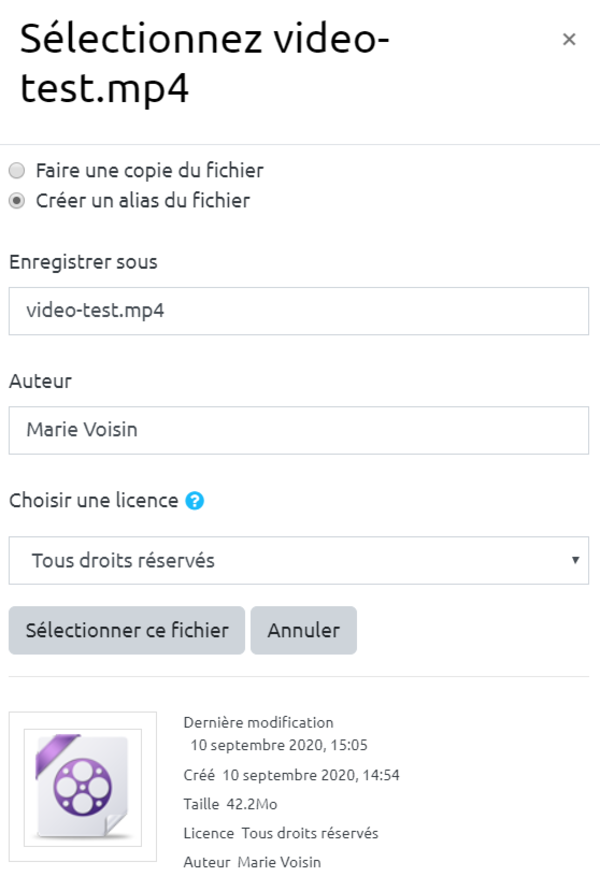The width and height of the screenshot is (600, 891).
Task: Click the dialog title 'Sélectionnez video-test.mp4'
Action: (205, 62)
